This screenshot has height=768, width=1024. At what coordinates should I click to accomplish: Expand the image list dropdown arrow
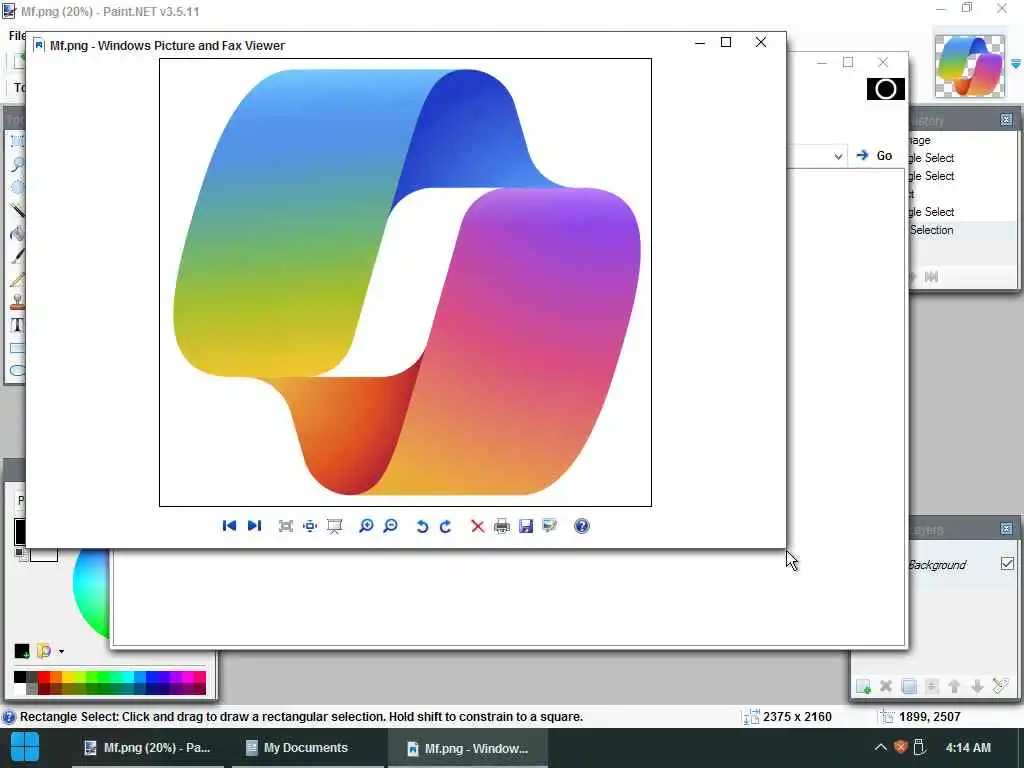point(1016,64)
